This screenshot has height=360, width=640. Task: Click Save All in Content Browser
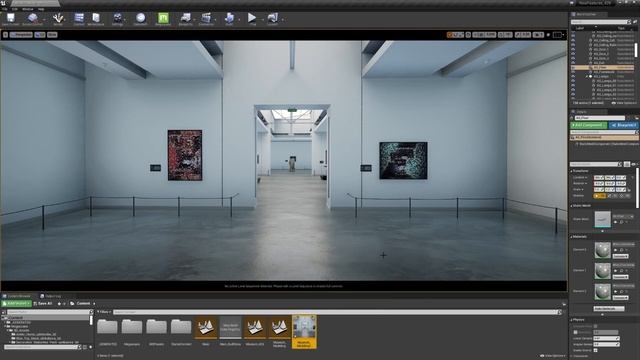43,304
